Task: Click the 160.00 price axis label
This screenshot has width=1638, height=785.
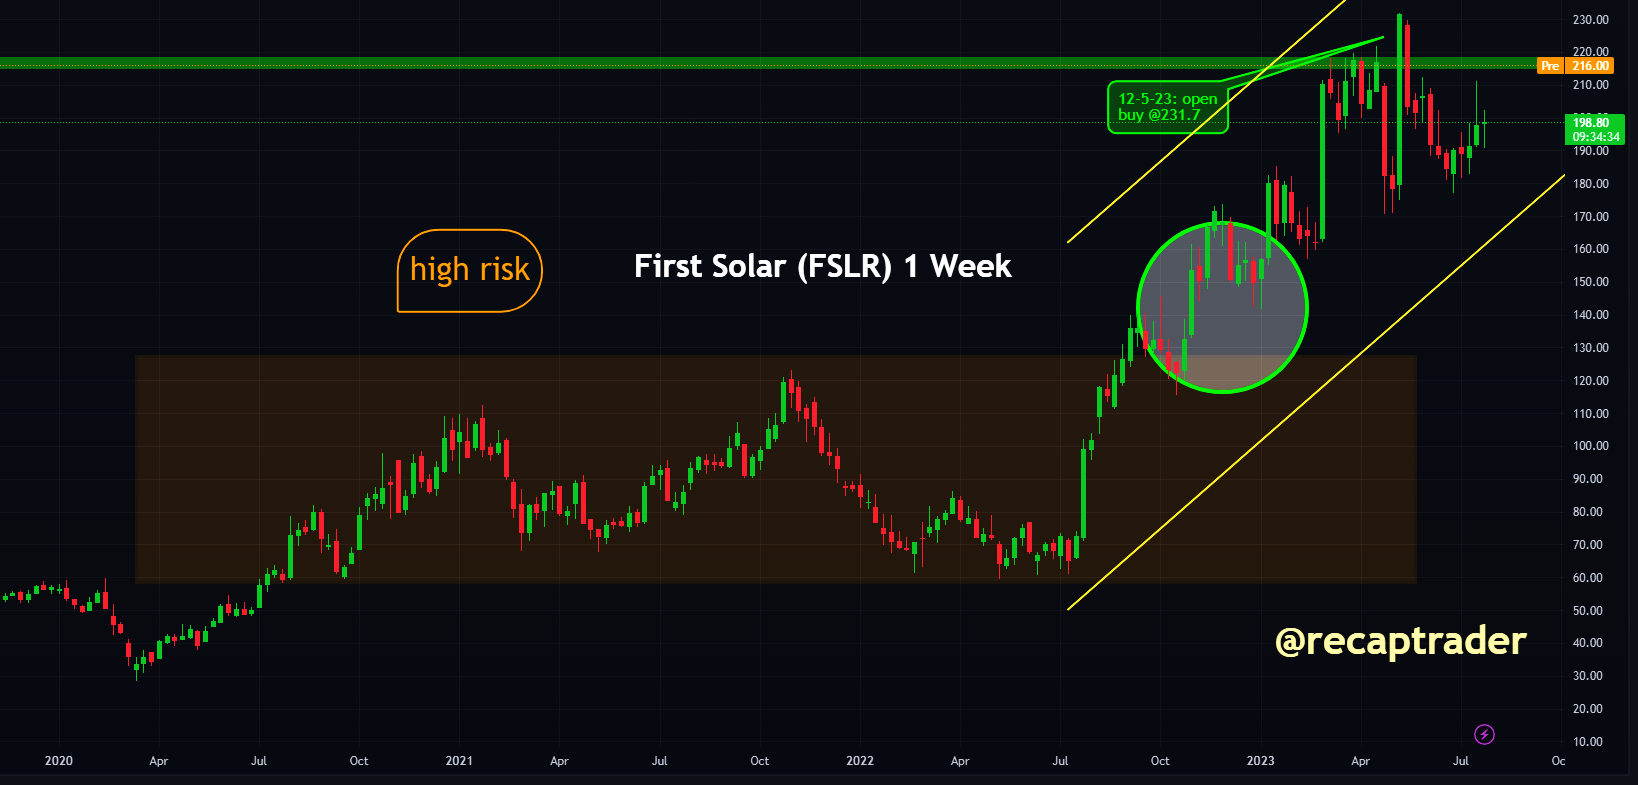Action: [1590, 249]
